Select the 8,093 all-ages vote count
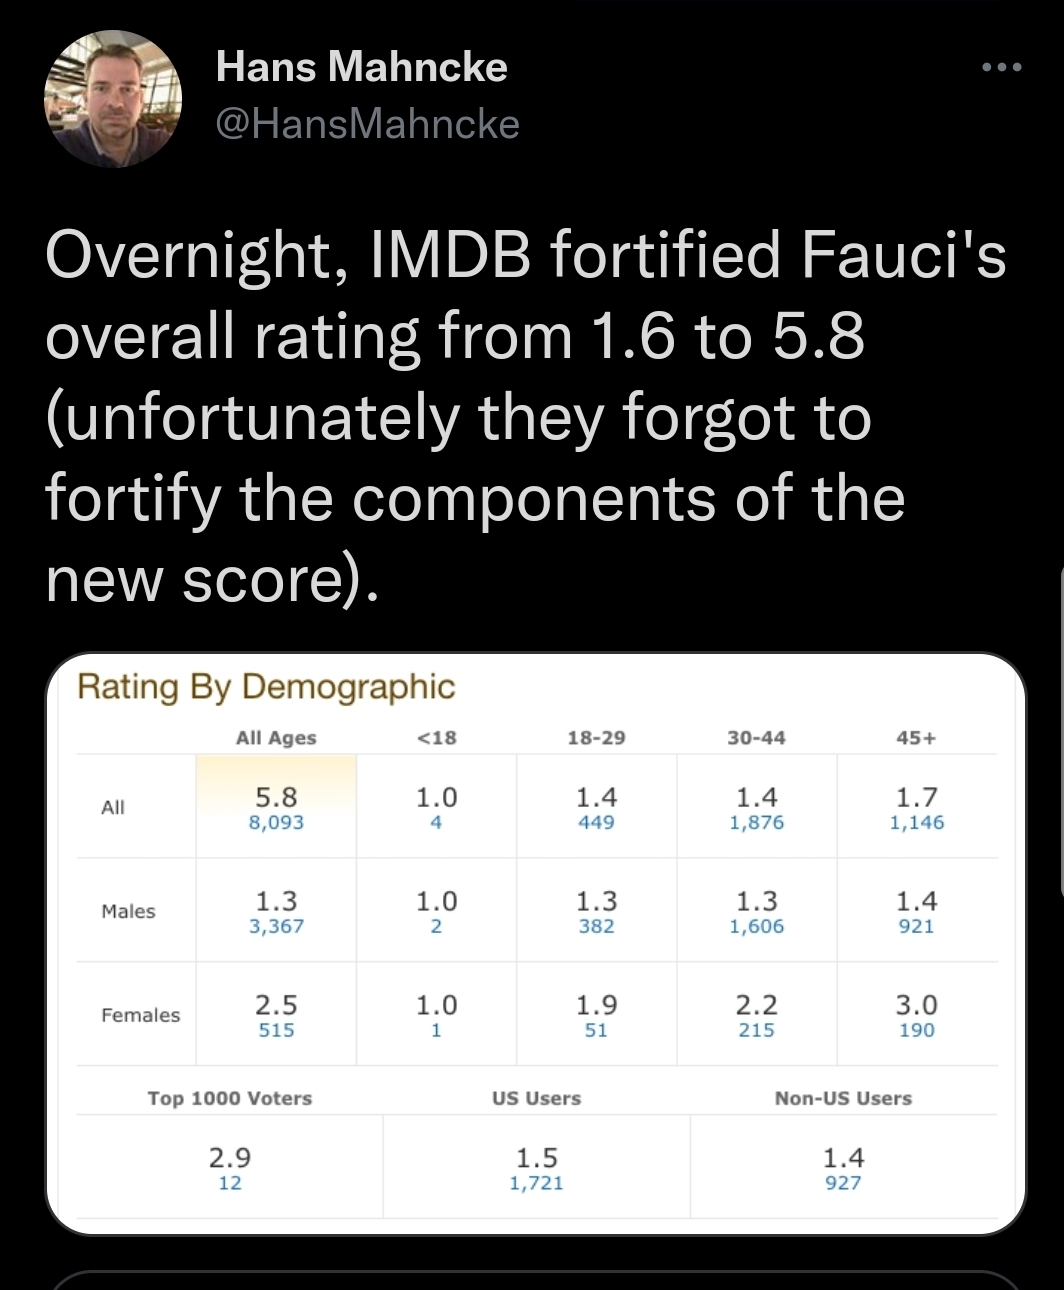Image resolution: width=1064 pixels, height=1290 pixels. tap(276, 823)
